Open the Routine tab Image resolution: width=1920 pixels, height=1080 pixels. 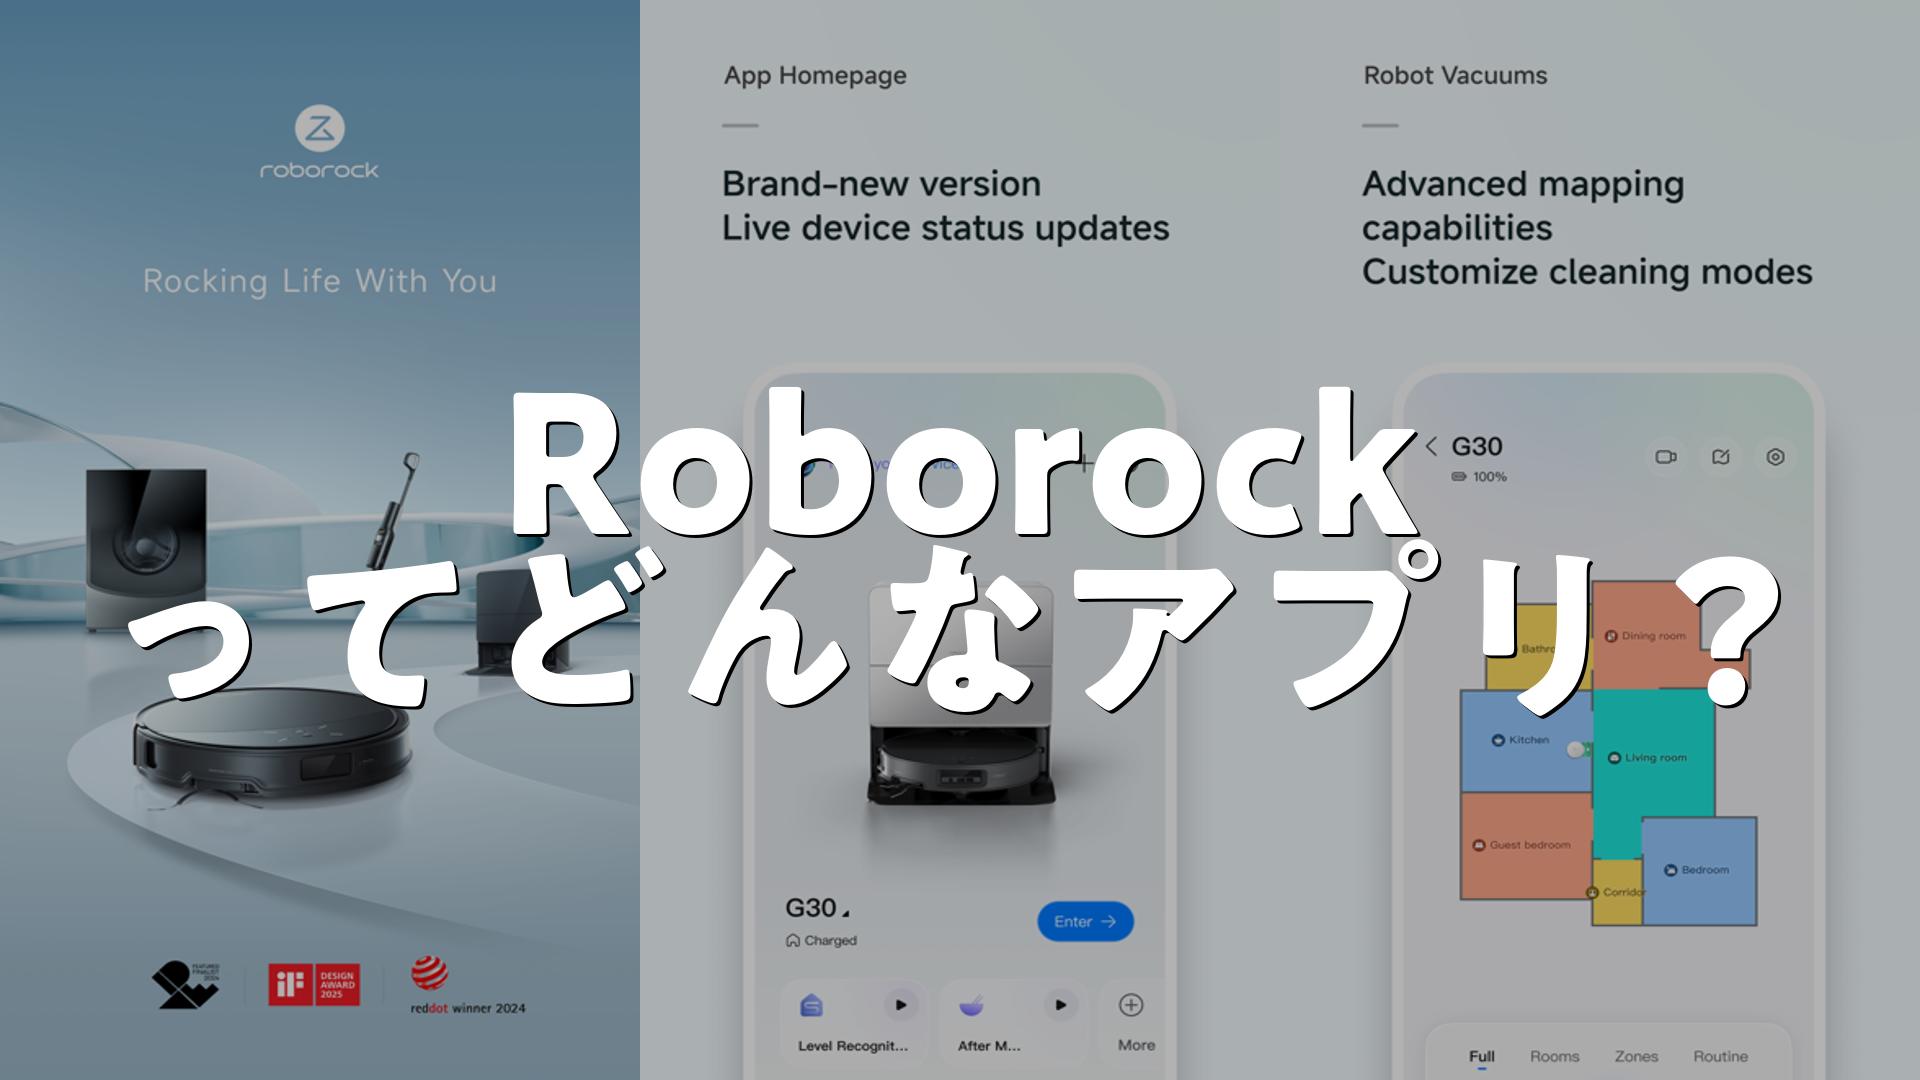tap(1720, 1056)
